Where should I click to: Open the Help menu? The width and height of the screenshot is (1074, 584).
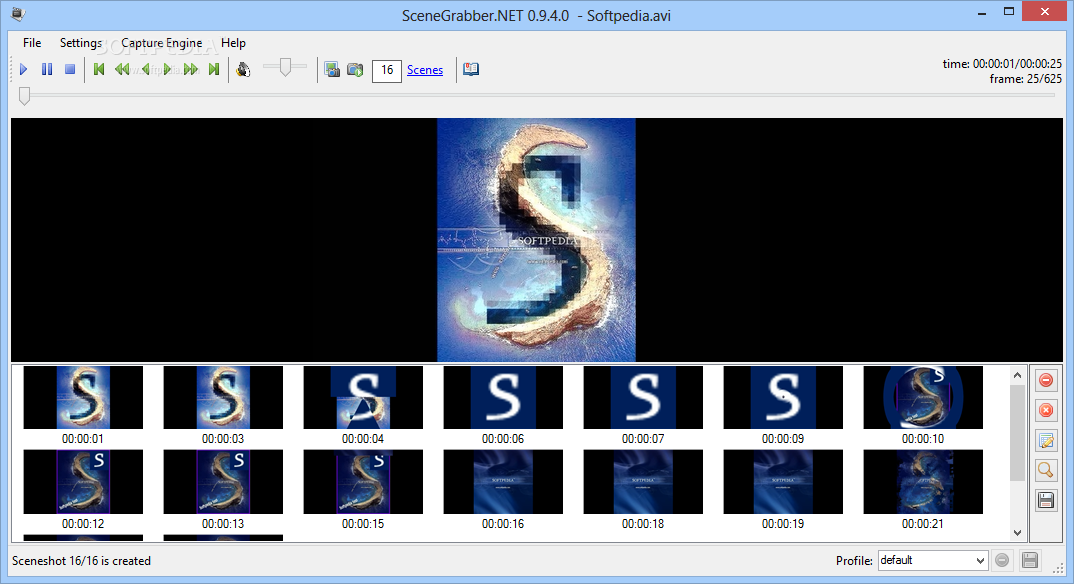[x=233, y=42]
